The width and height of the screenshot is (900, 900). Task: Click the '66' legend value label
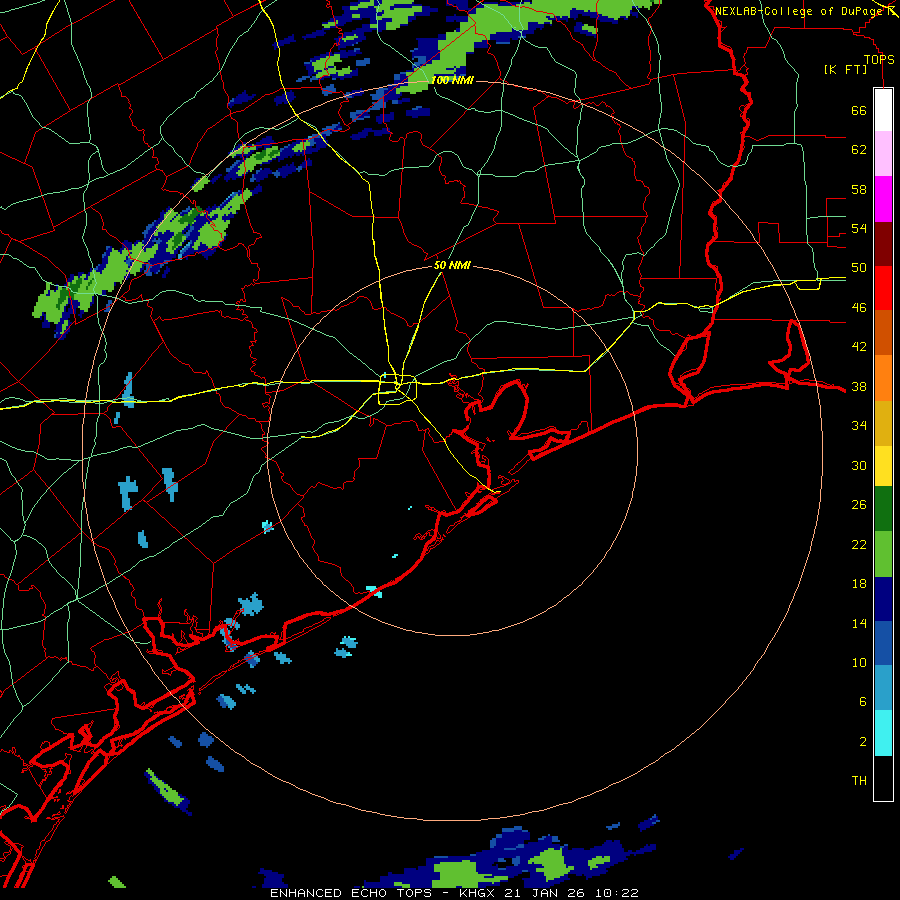click(x=859, y=110)
